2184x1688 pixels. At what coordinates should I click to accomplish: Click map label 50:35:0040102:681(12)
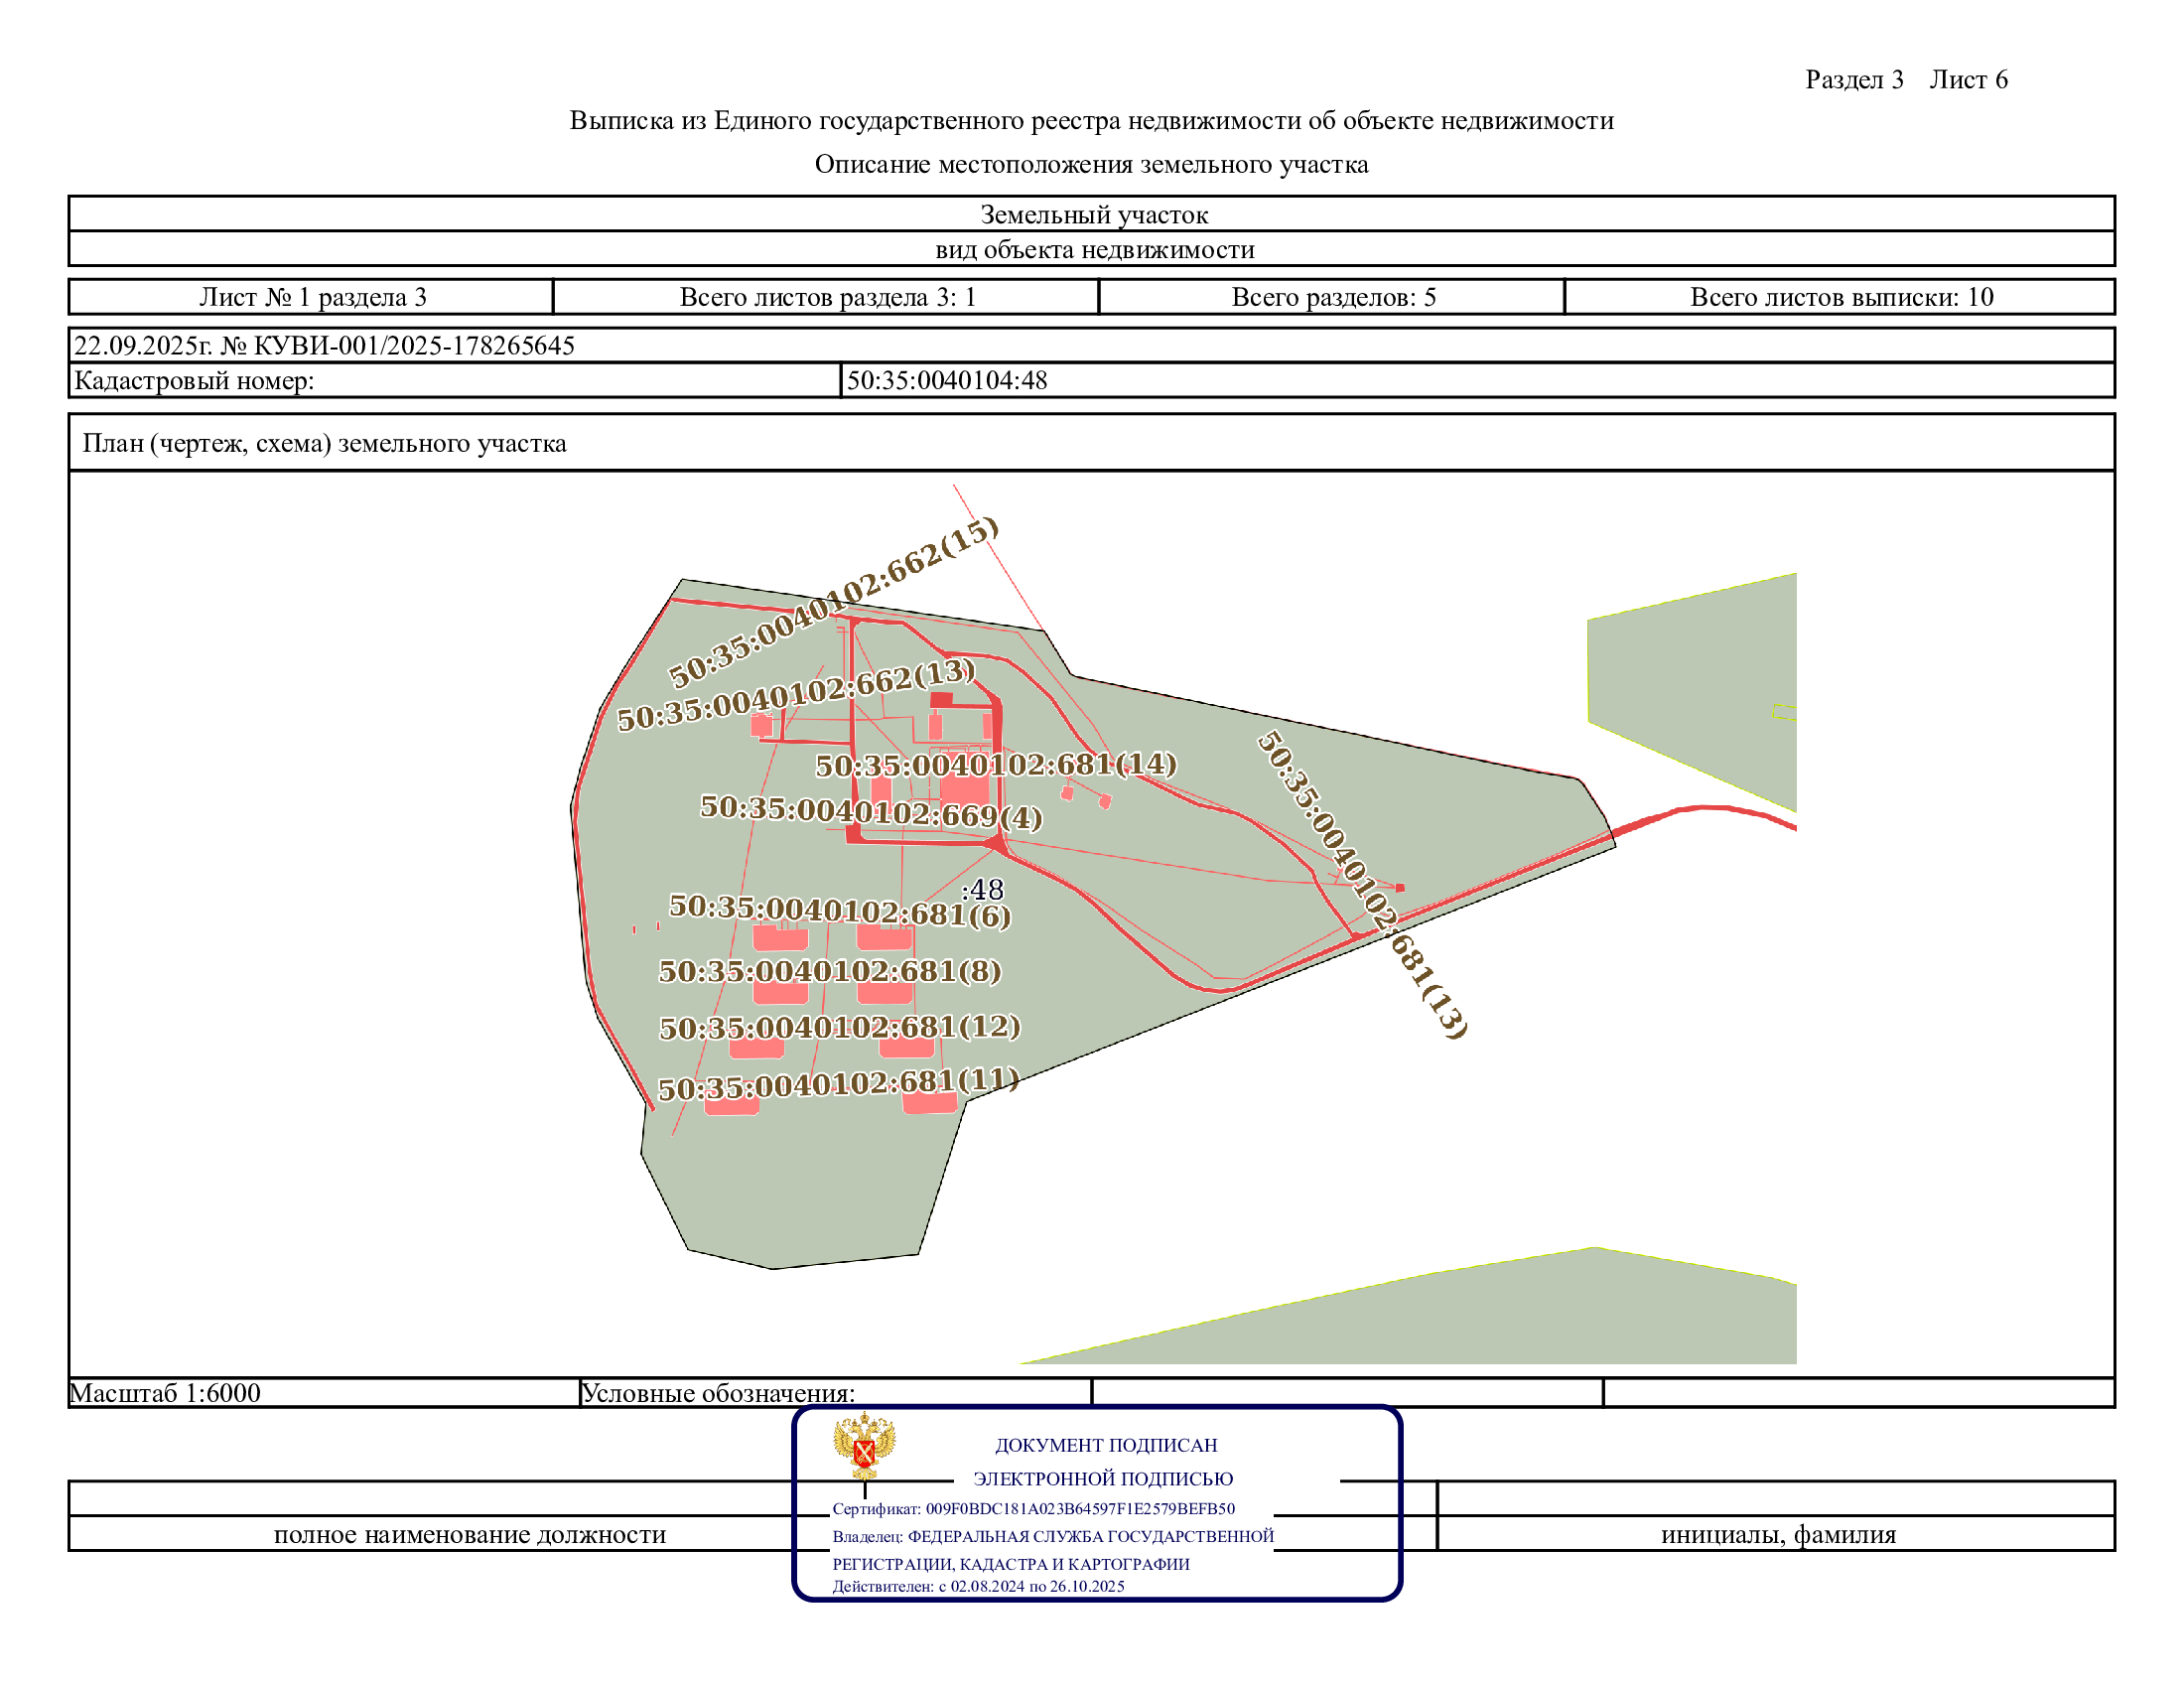tap(840, 1027)
